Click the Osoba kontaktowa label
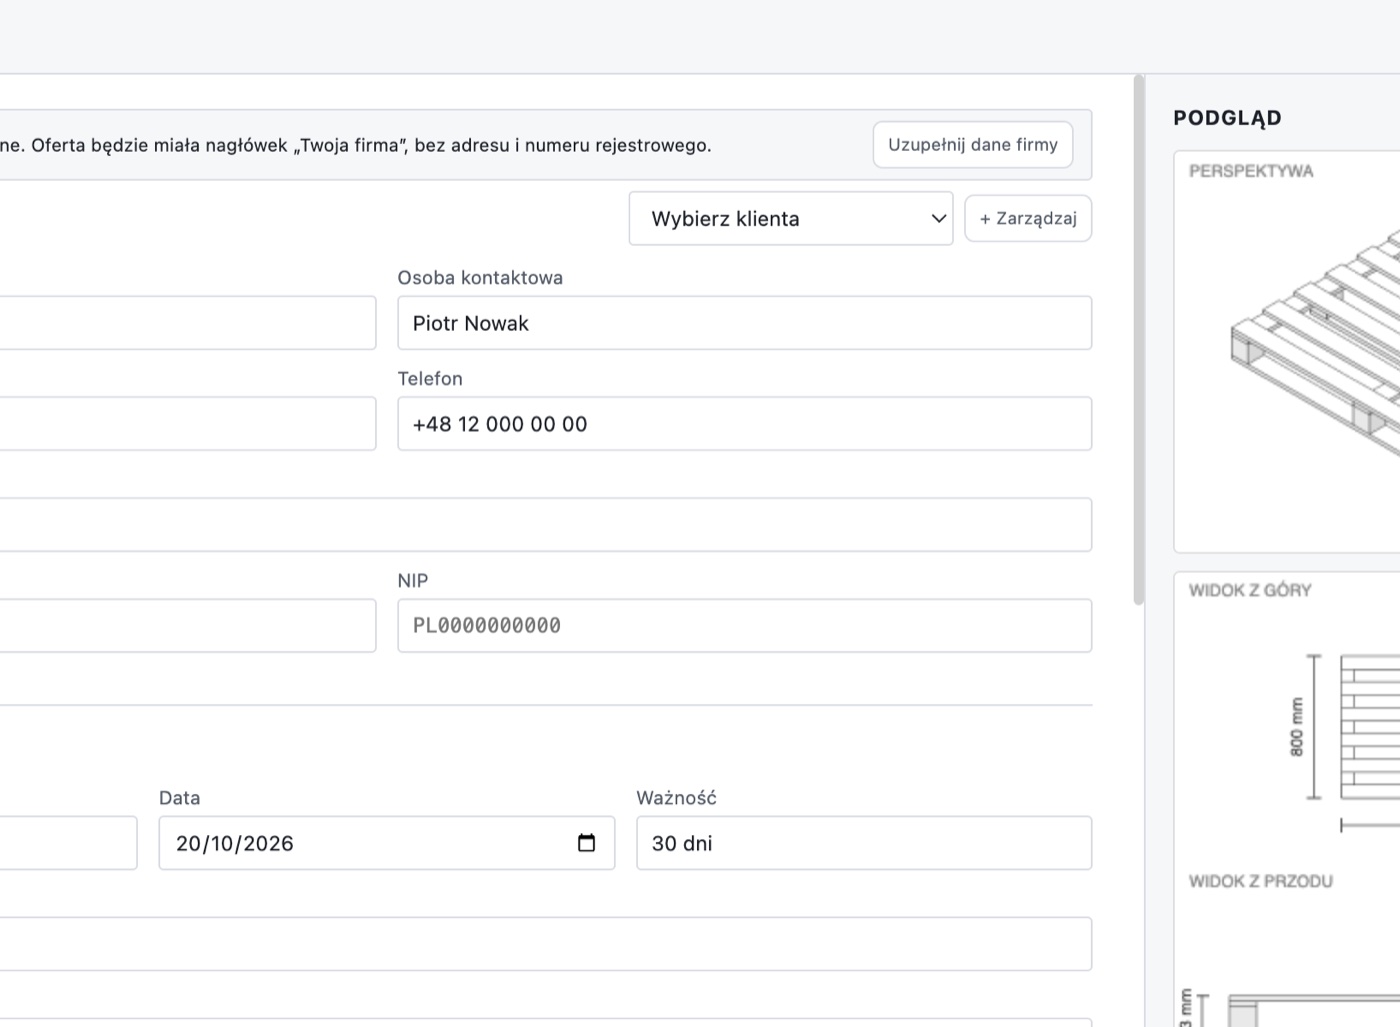The image size is (1400, 1027). point(480,278)
